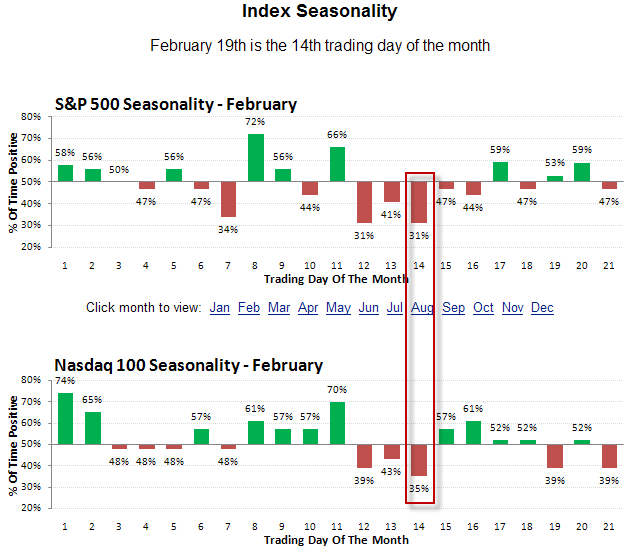
Task: Open the Jul month link
Action: pyautogui.click(x=394, y=308)
